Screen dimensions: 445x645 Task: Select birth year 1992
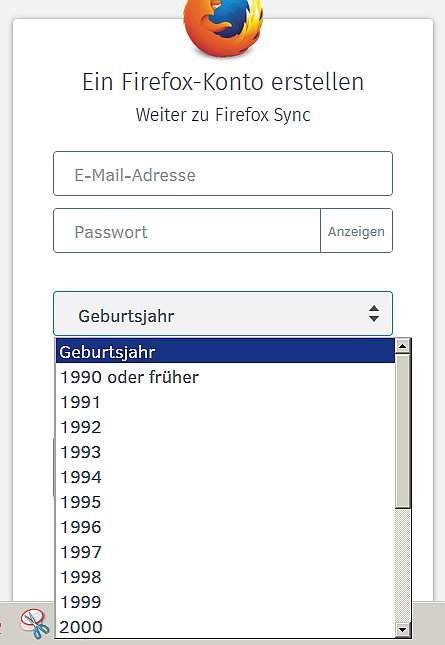click(225, 427)
